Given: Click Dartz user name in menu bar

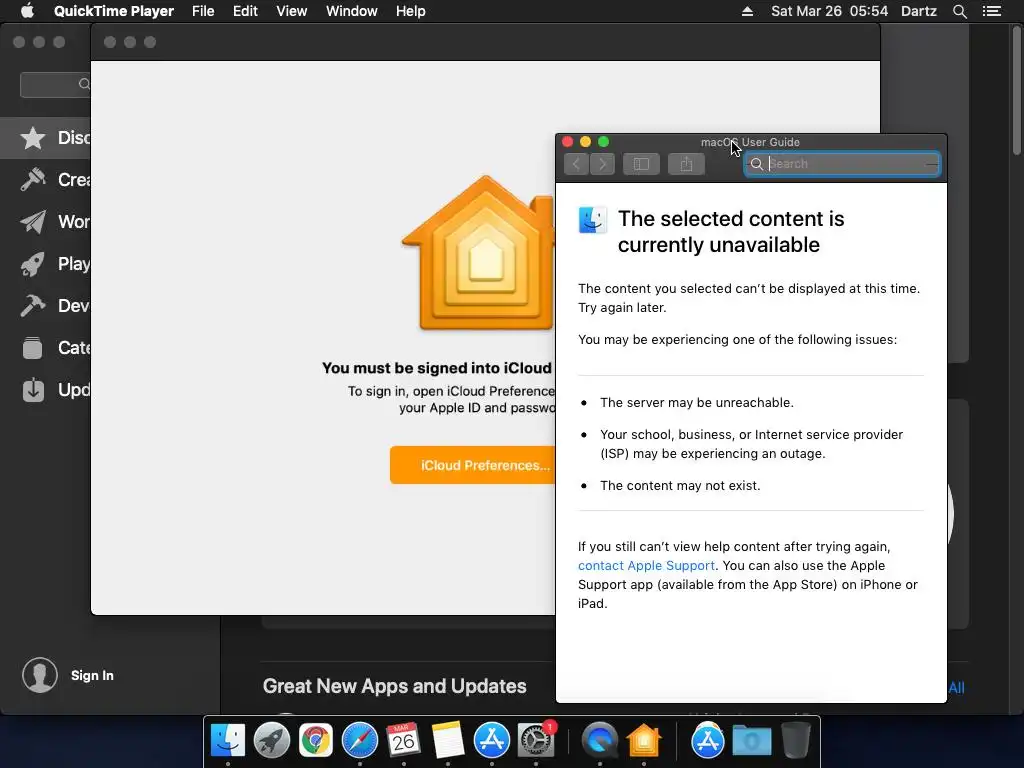Looking at the screenshot, I should 918,11.
